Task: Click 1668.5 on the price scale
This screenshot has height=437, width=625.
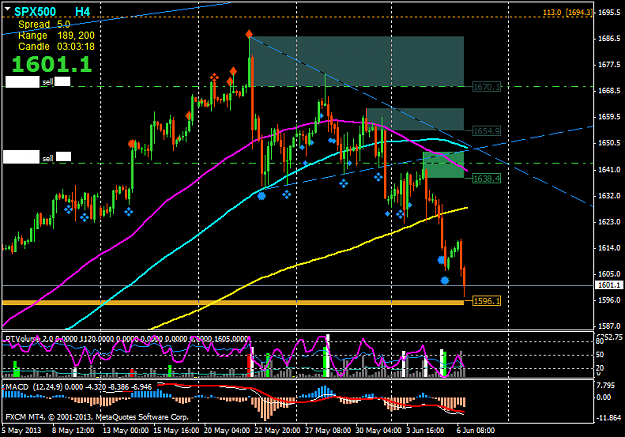Action: point(609,91)
